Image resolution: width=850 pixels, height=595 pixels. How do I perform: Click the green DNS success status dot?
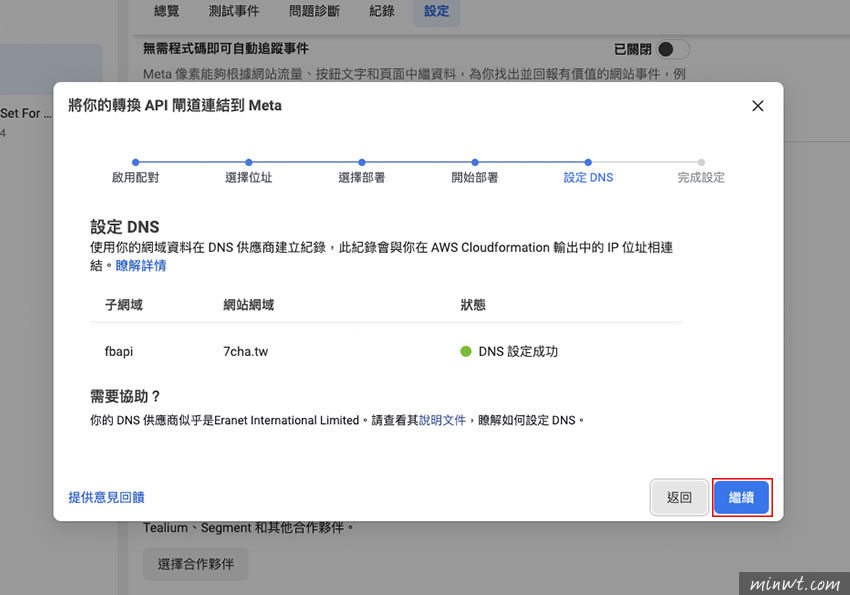click(466, 351)
